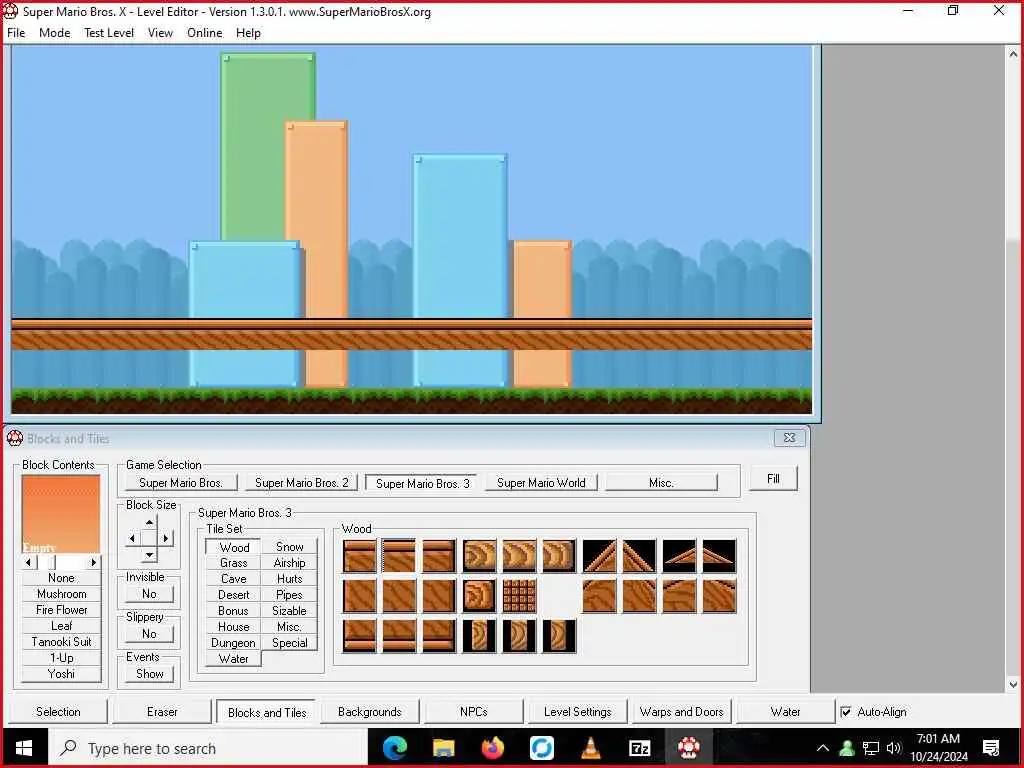Switch tile set to Sizable

click(x=289, y=611)
